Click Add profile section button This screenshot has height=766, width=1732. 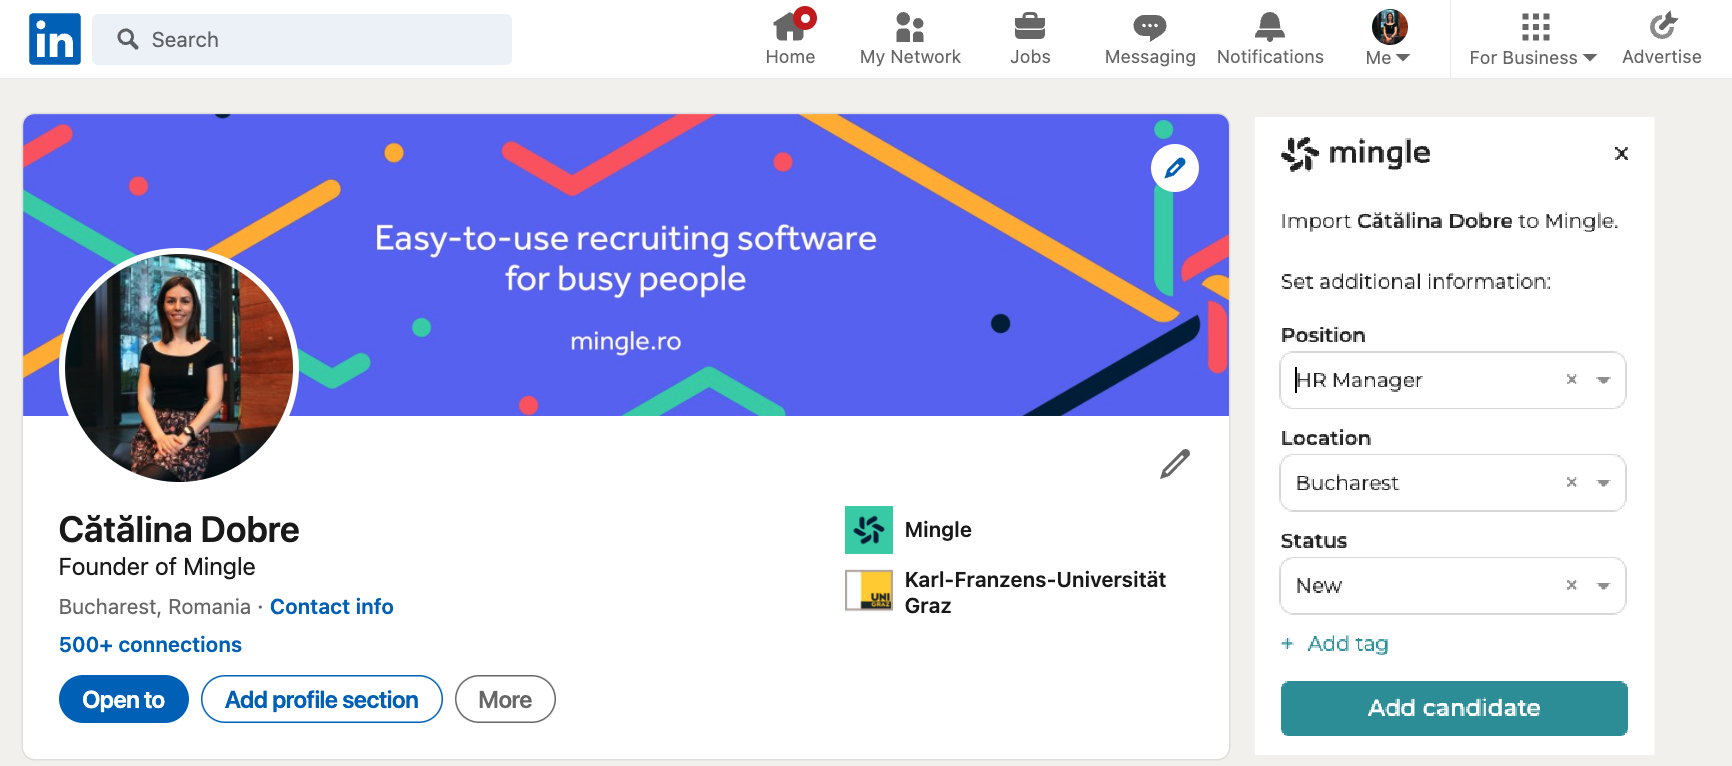[322, 699]
